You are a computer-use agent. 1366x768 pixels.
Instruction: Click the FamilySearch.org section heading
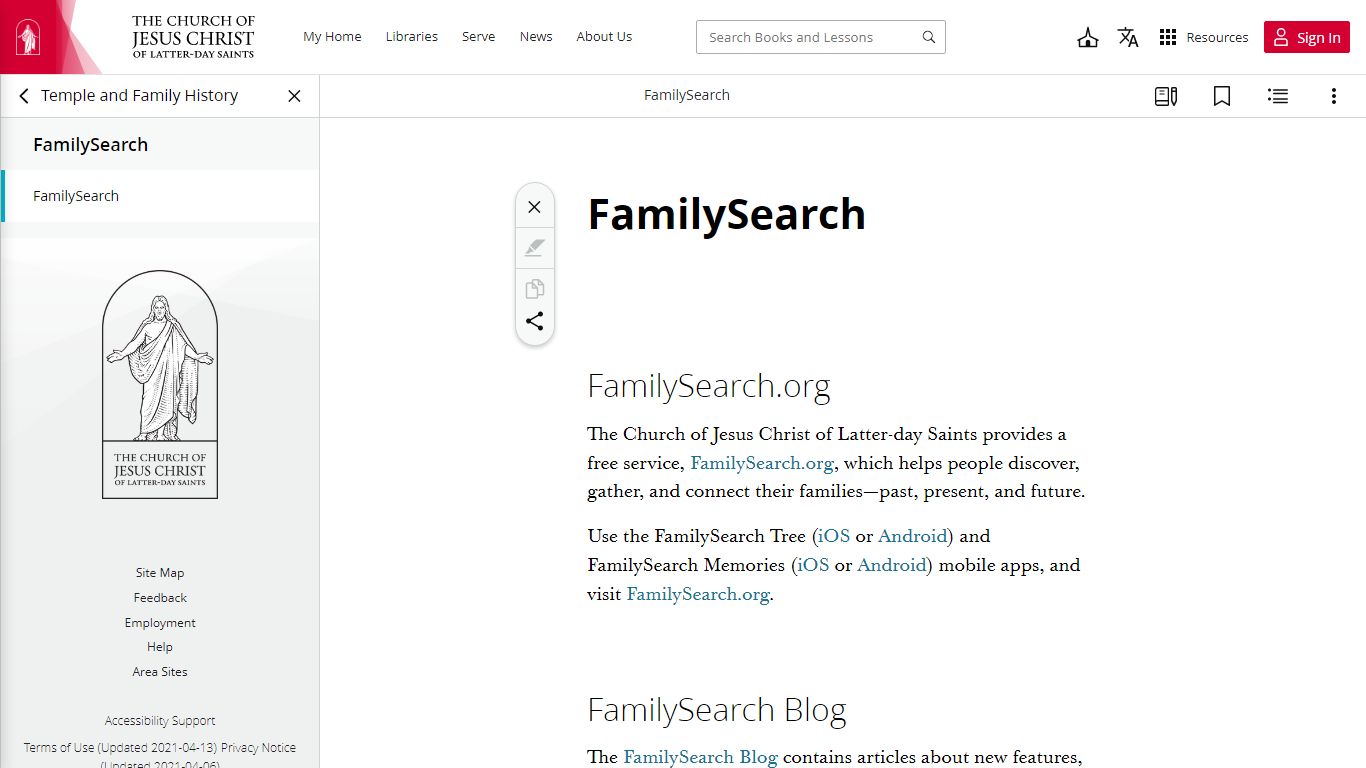click(x=709, y=386)
